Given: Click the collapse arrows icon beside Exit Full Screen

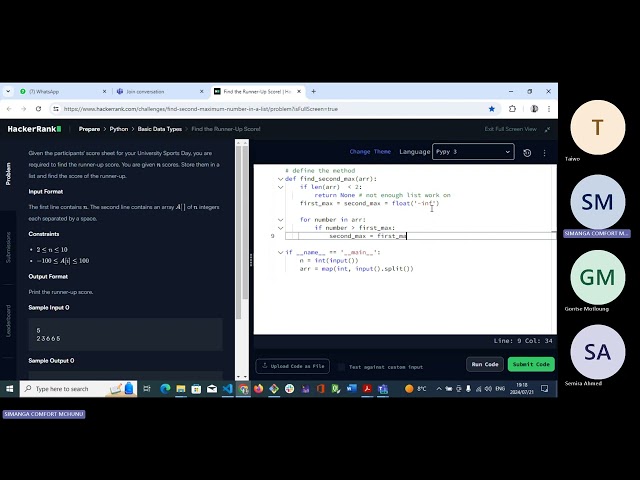Looking at the screenshot, I should (x=547, y=129).
